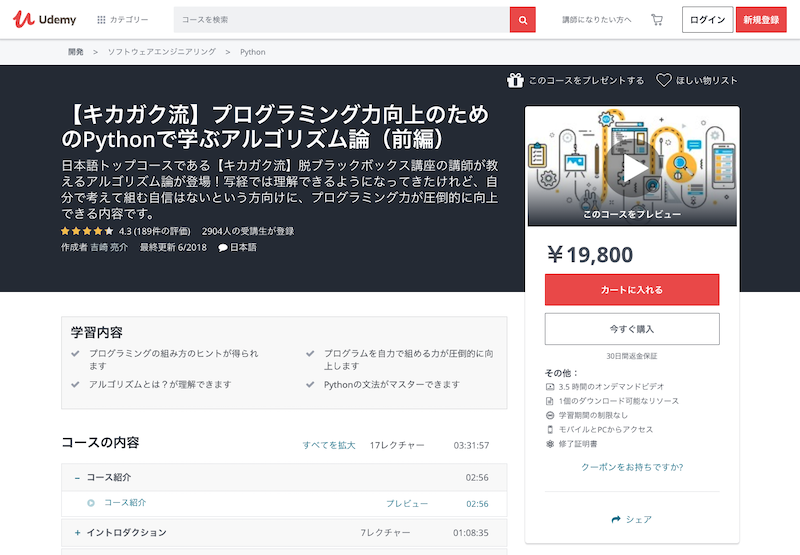Open クーポンをお持ちですか? link

[x=632, y=467]
